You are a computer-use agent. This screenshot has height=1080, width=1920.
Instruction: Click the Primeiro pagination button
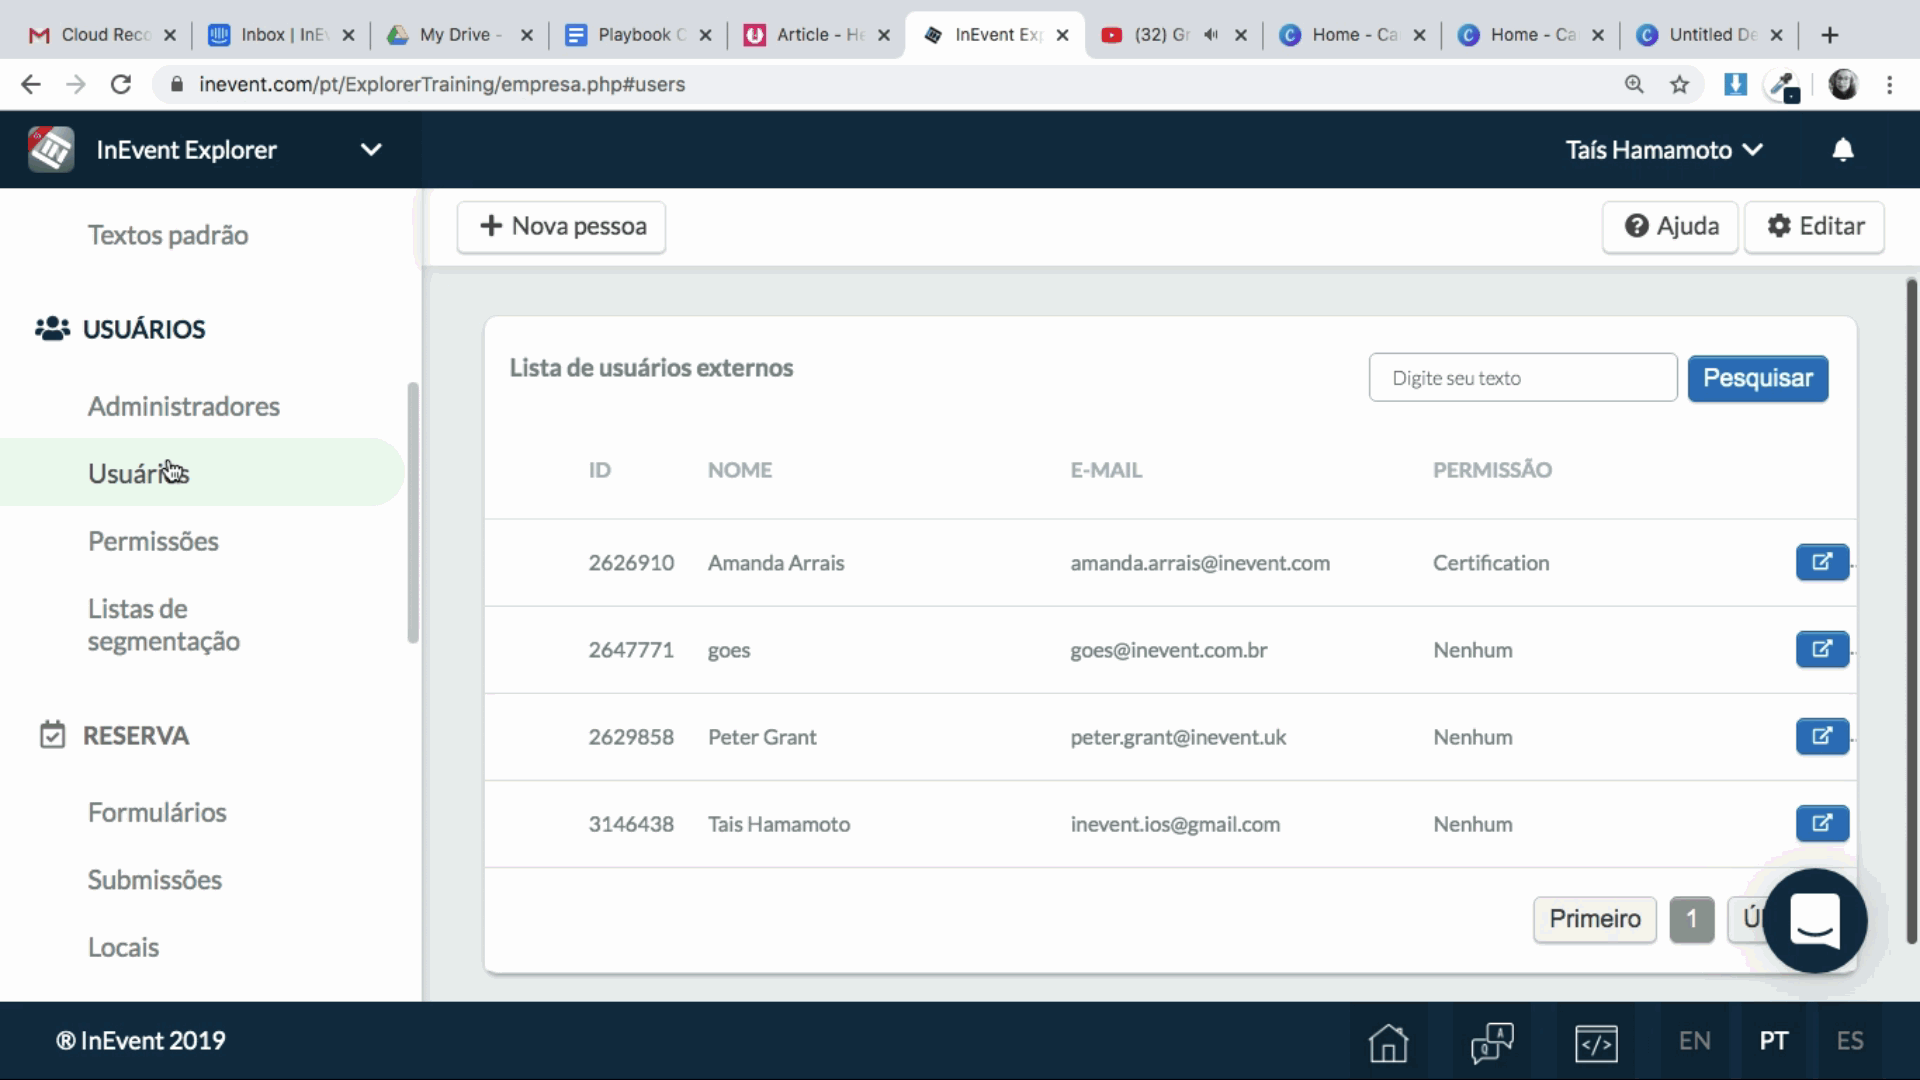(x=1594, y=918)
